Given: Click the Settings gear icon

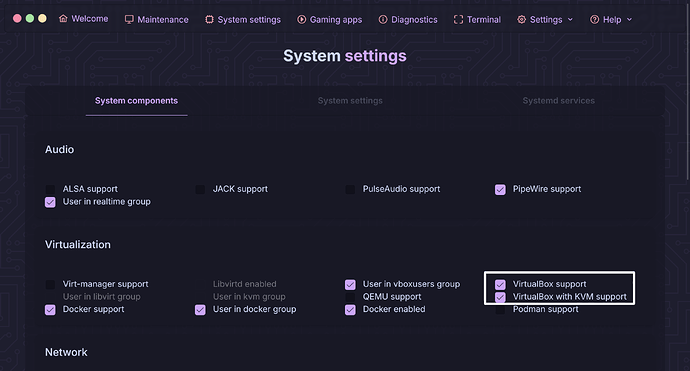Looking at the screenshot, I should click(x=521, y=19).
